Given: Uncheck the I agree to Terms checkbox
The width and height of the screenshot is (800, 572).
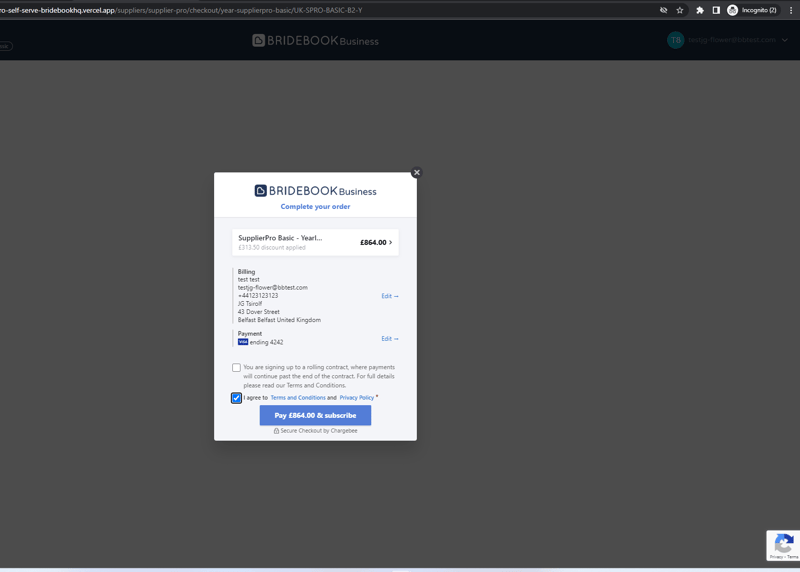Looking at the screenshot, I should [237, 398].
